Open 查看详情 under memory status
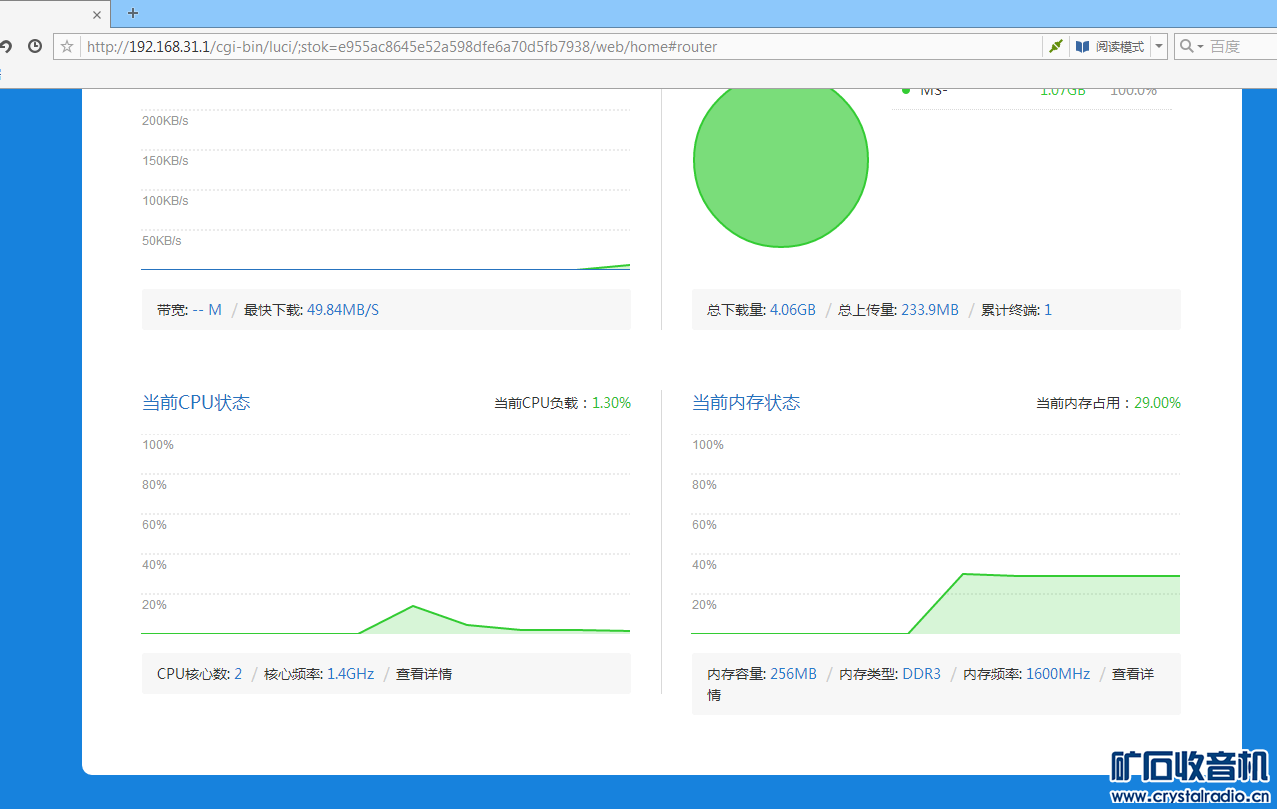The width and height of the screenshot is (1277, 809). pos(1132,674)
